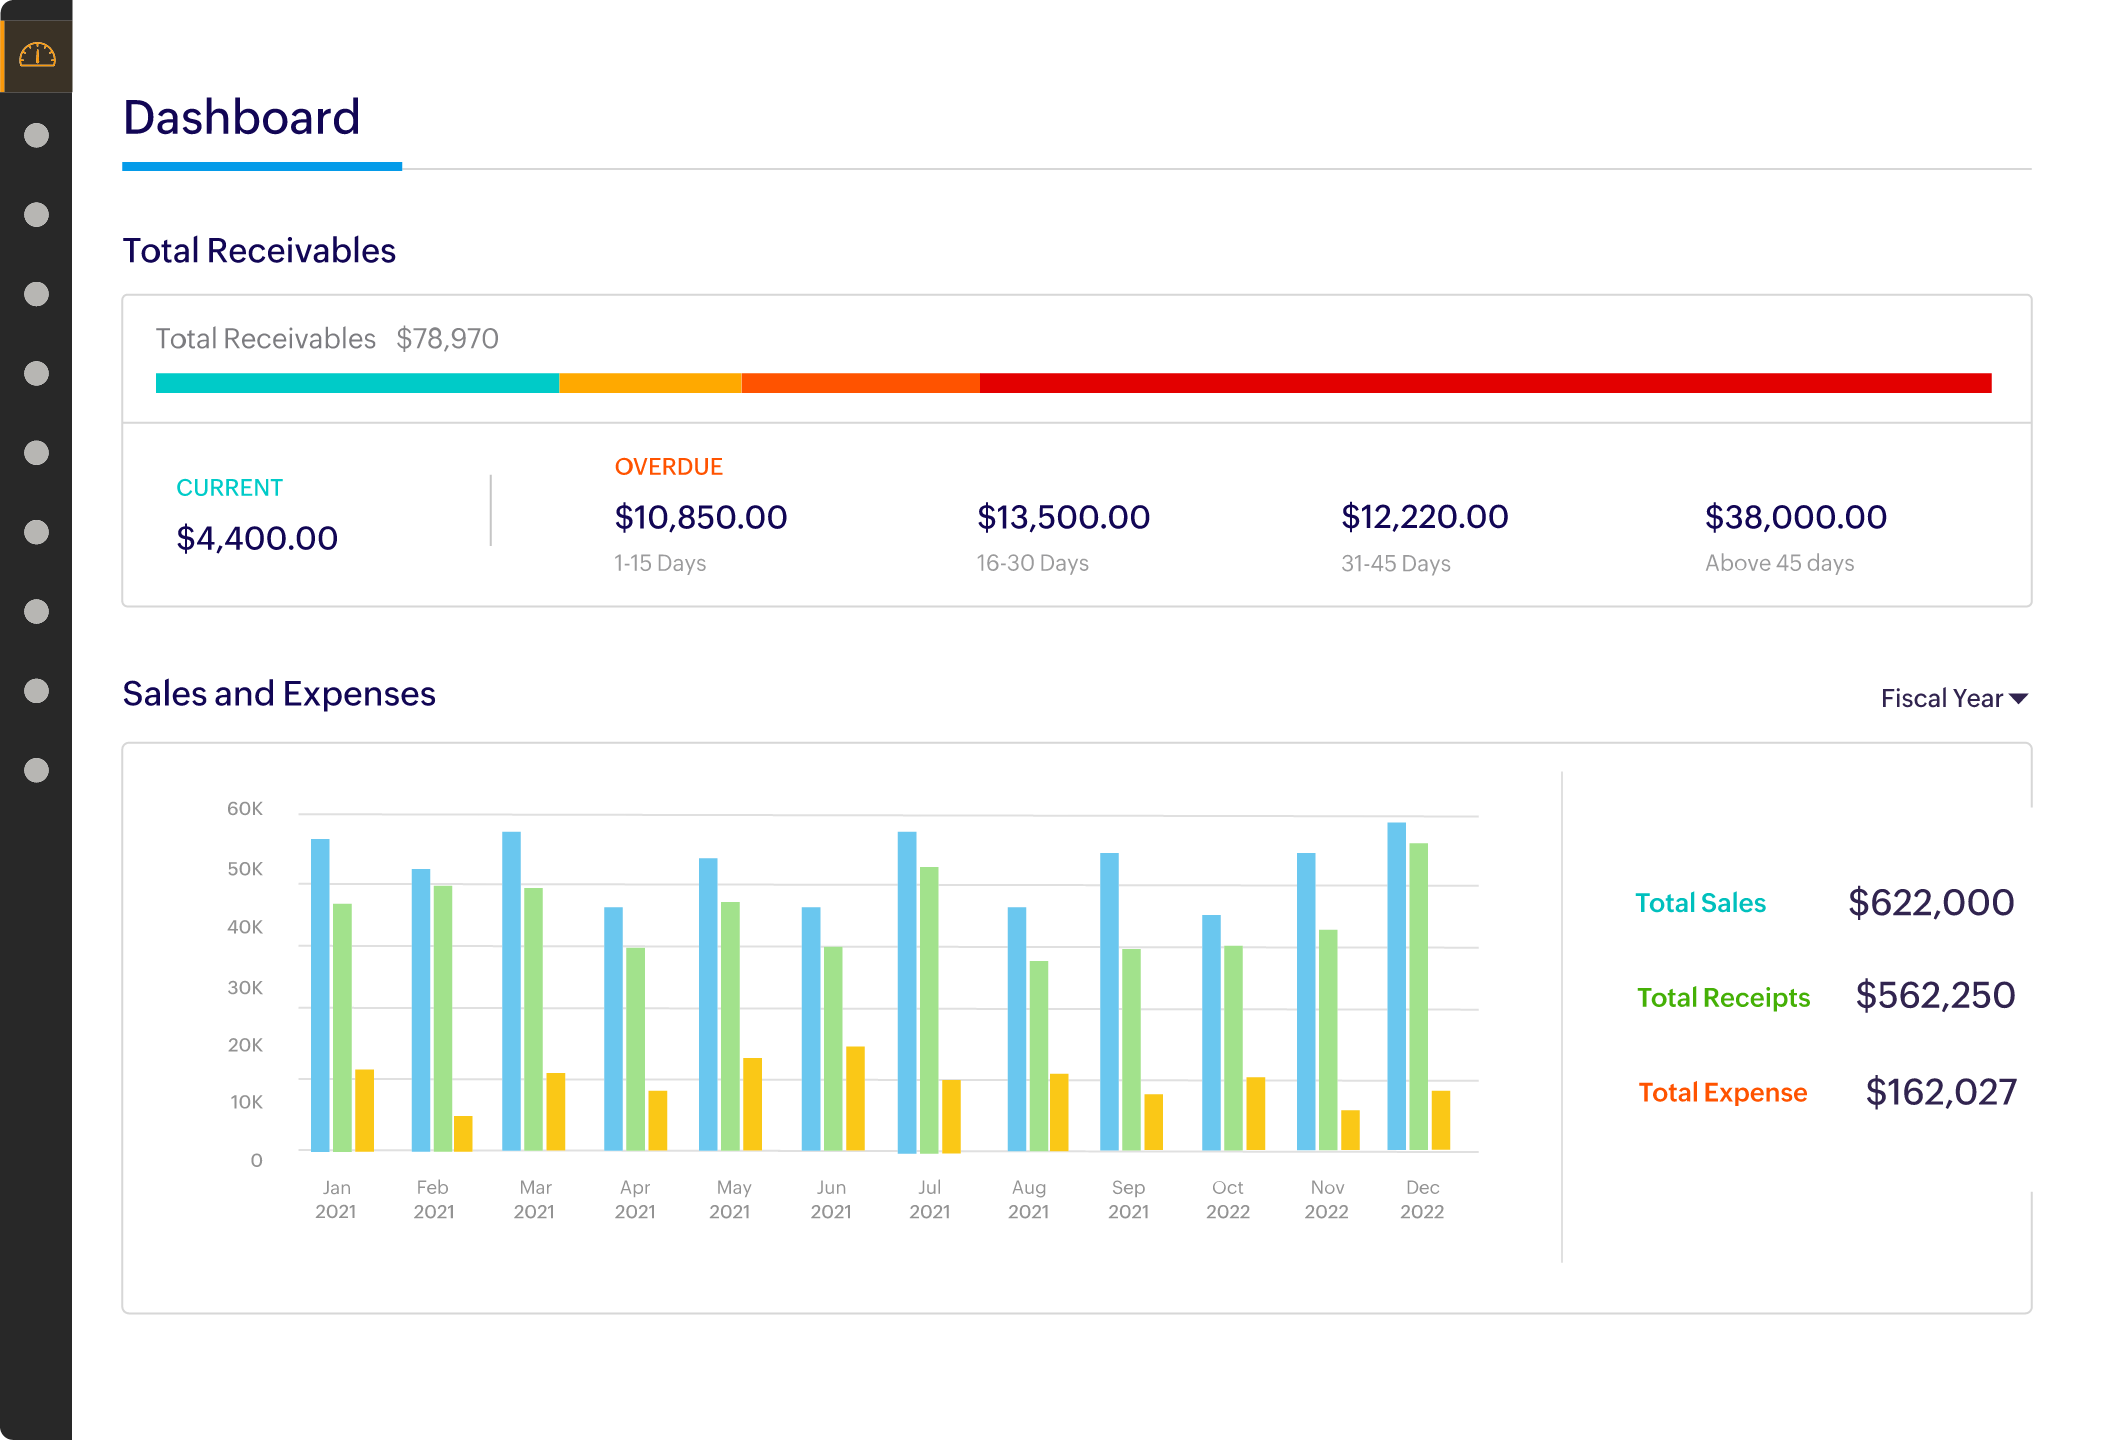Click the yellow 1-15 Days bar segment
Screen dimensions: 2111x1440
[650, 383]
